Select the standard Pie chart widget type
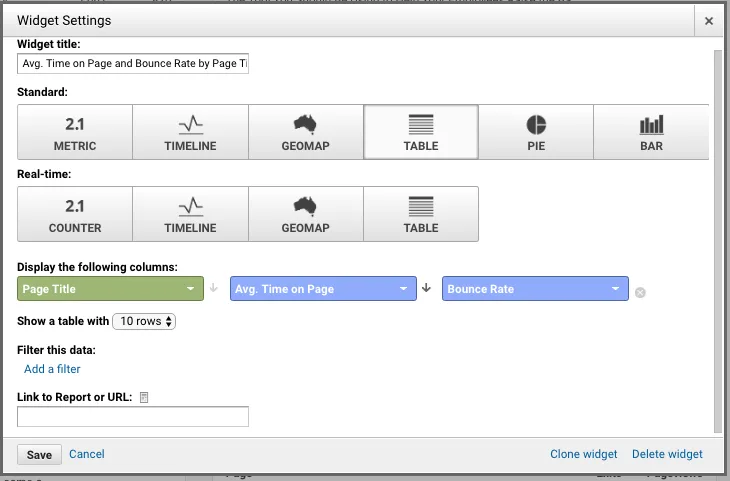The width and height of the screenshot is (730, 481). point(536,132)
